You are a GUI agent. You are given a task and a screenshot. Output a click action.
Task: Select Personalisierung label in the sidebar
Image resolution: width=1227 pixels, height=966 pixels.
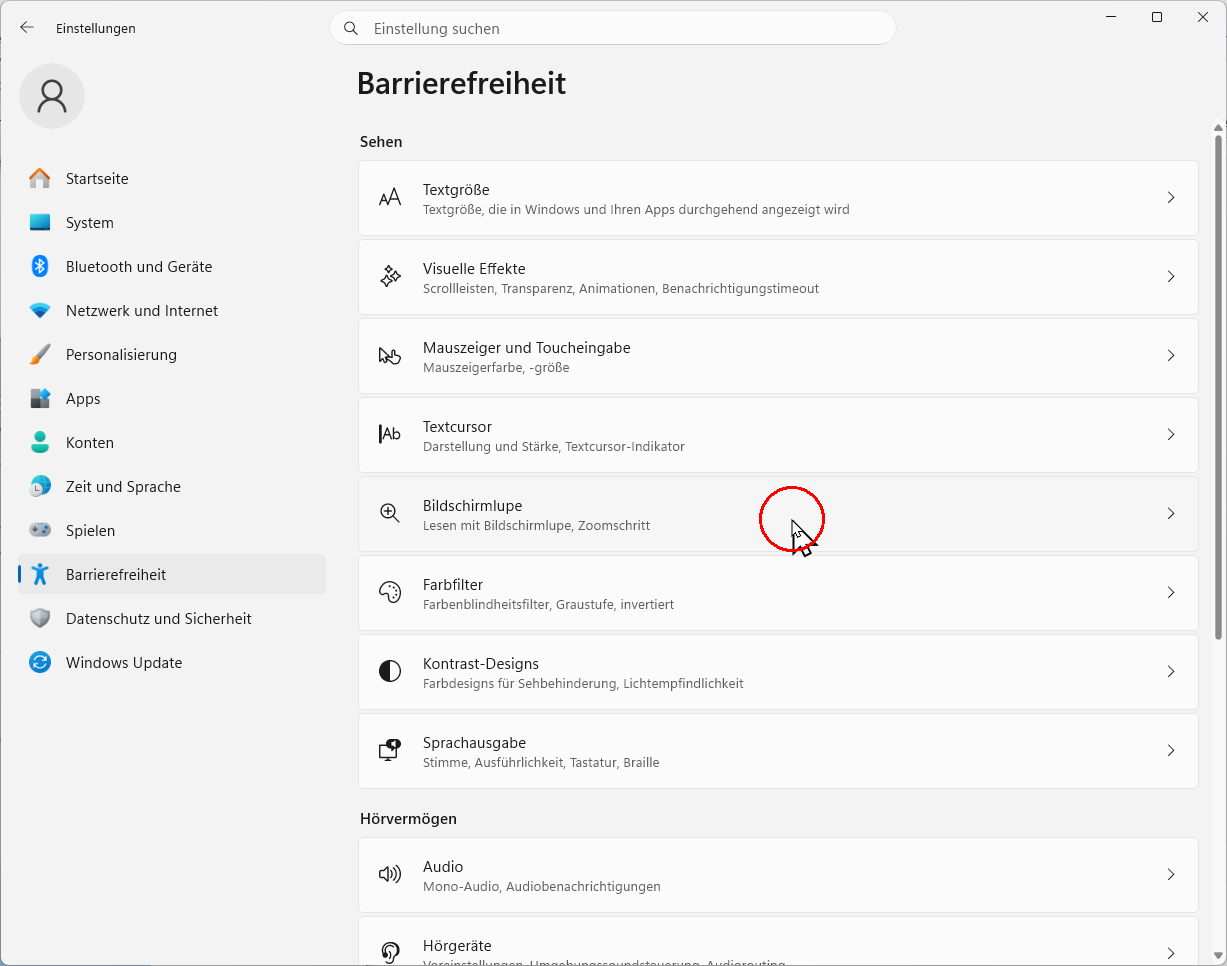tap(121, 355)
